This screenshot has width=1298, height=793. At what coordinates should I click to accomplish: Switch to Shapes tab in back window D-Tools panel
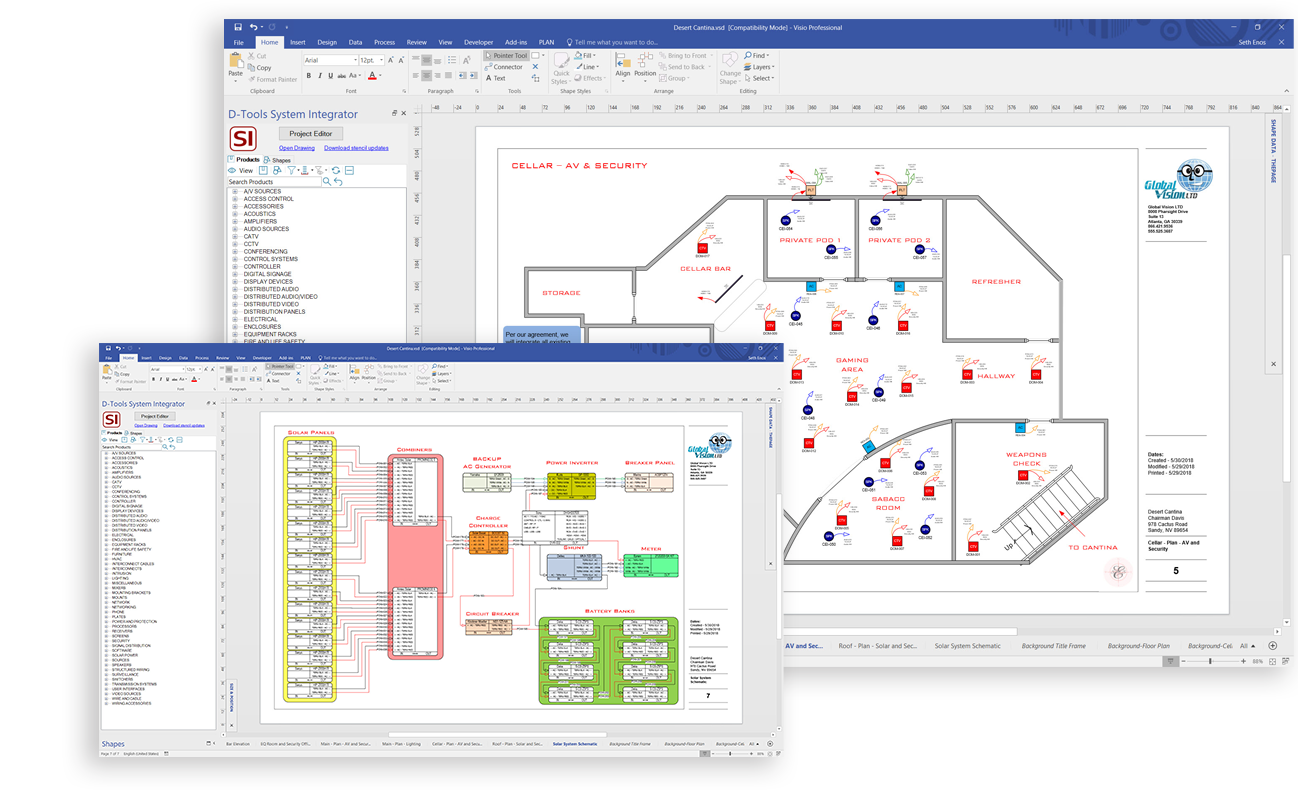pos(276,160)
